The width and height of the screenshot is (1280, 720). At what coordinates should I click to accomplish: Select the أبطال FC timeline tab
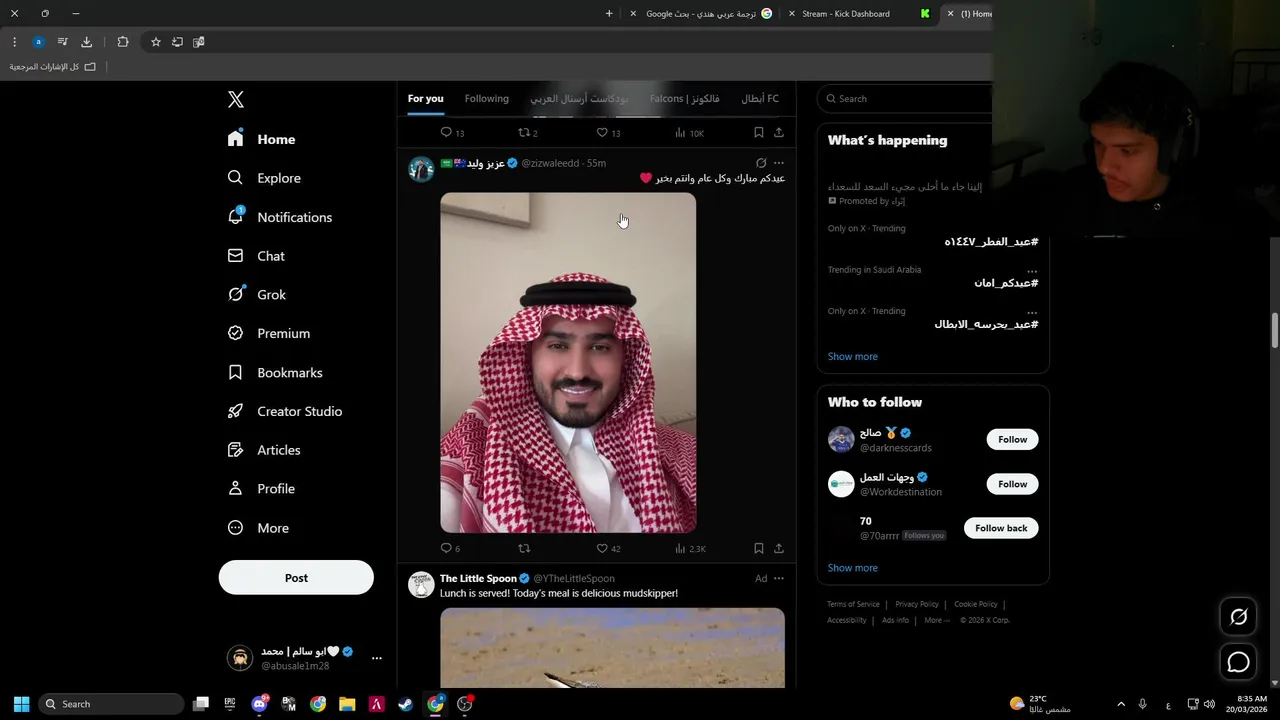[760, 98]
